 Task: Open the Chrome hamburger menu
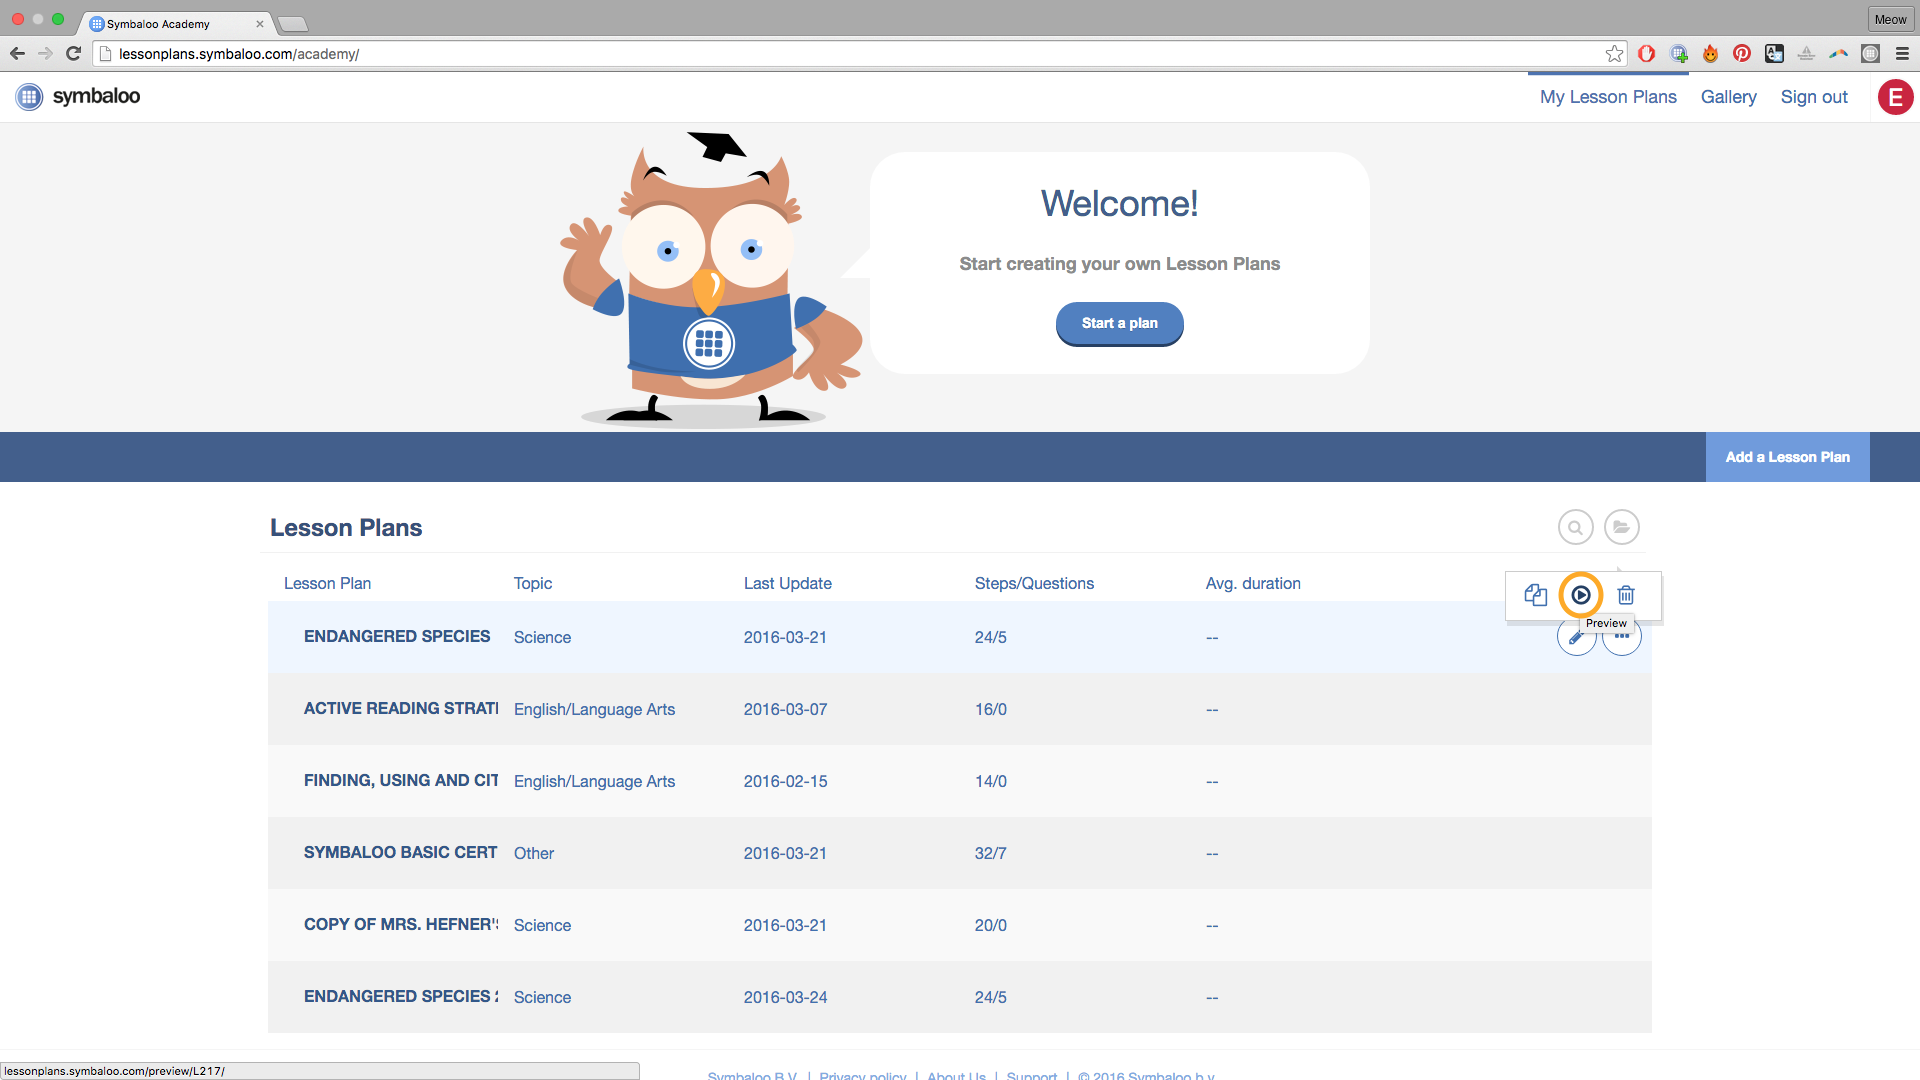coord(1902,54)
